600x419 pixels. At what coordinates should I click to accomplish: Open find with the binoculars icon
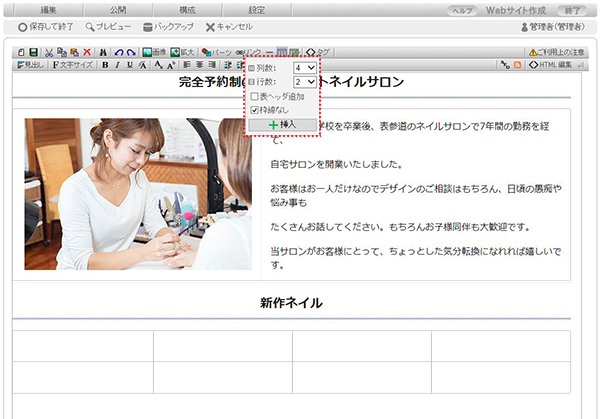pos(103,52)
